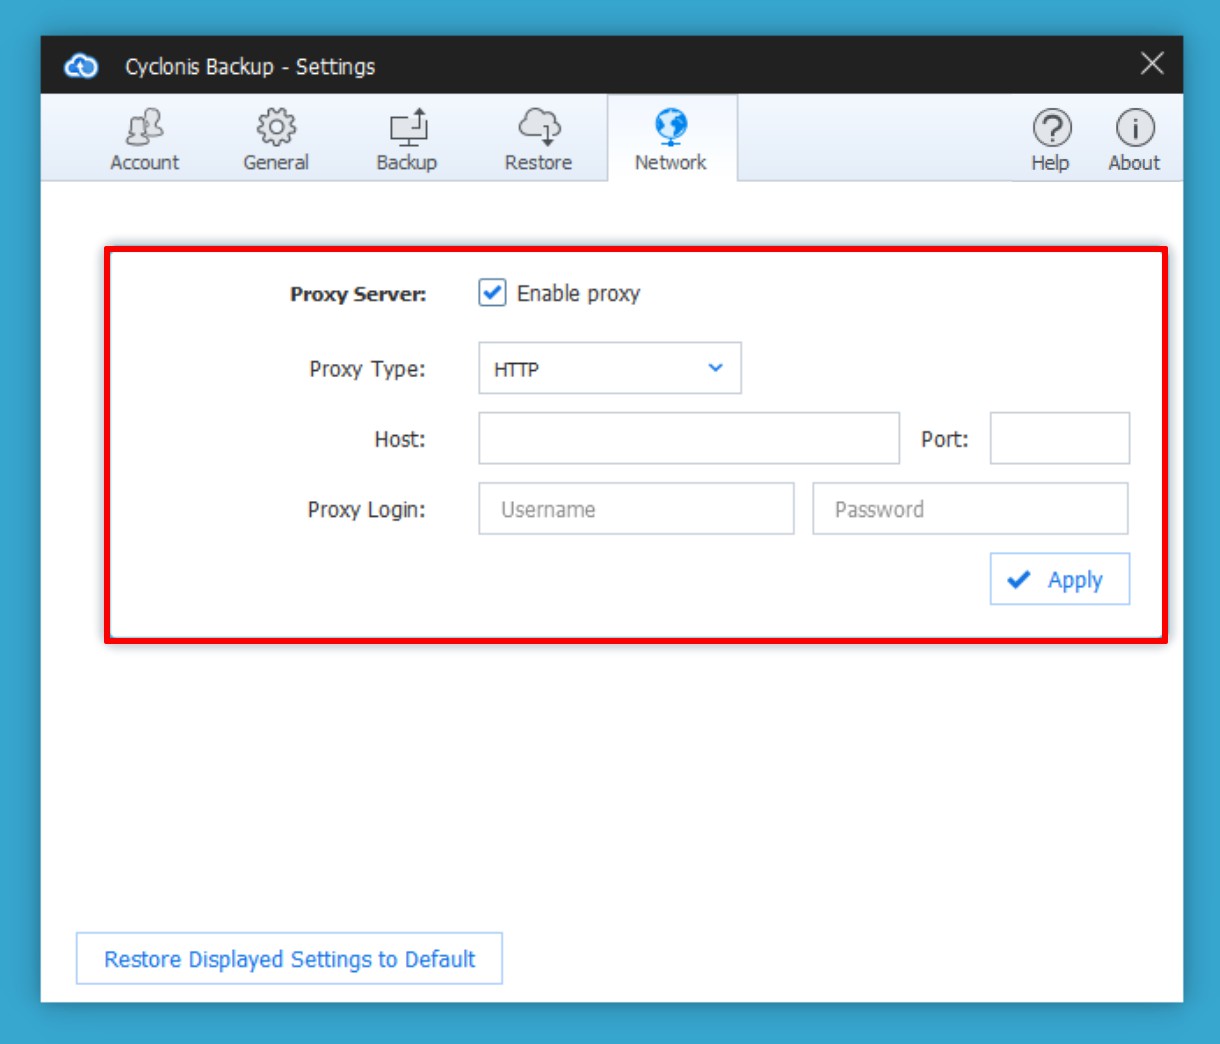Focus the proxy Password field
This screenshot has height=1044, width=1220.
[969, 509]
